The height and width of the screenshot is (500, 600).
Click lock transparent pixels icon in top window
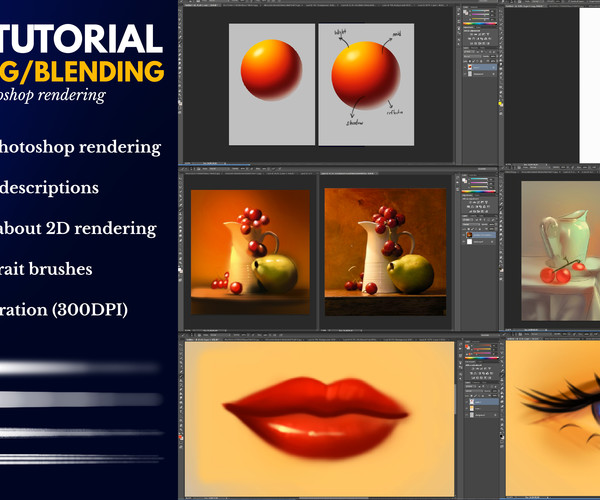(470, 61)
